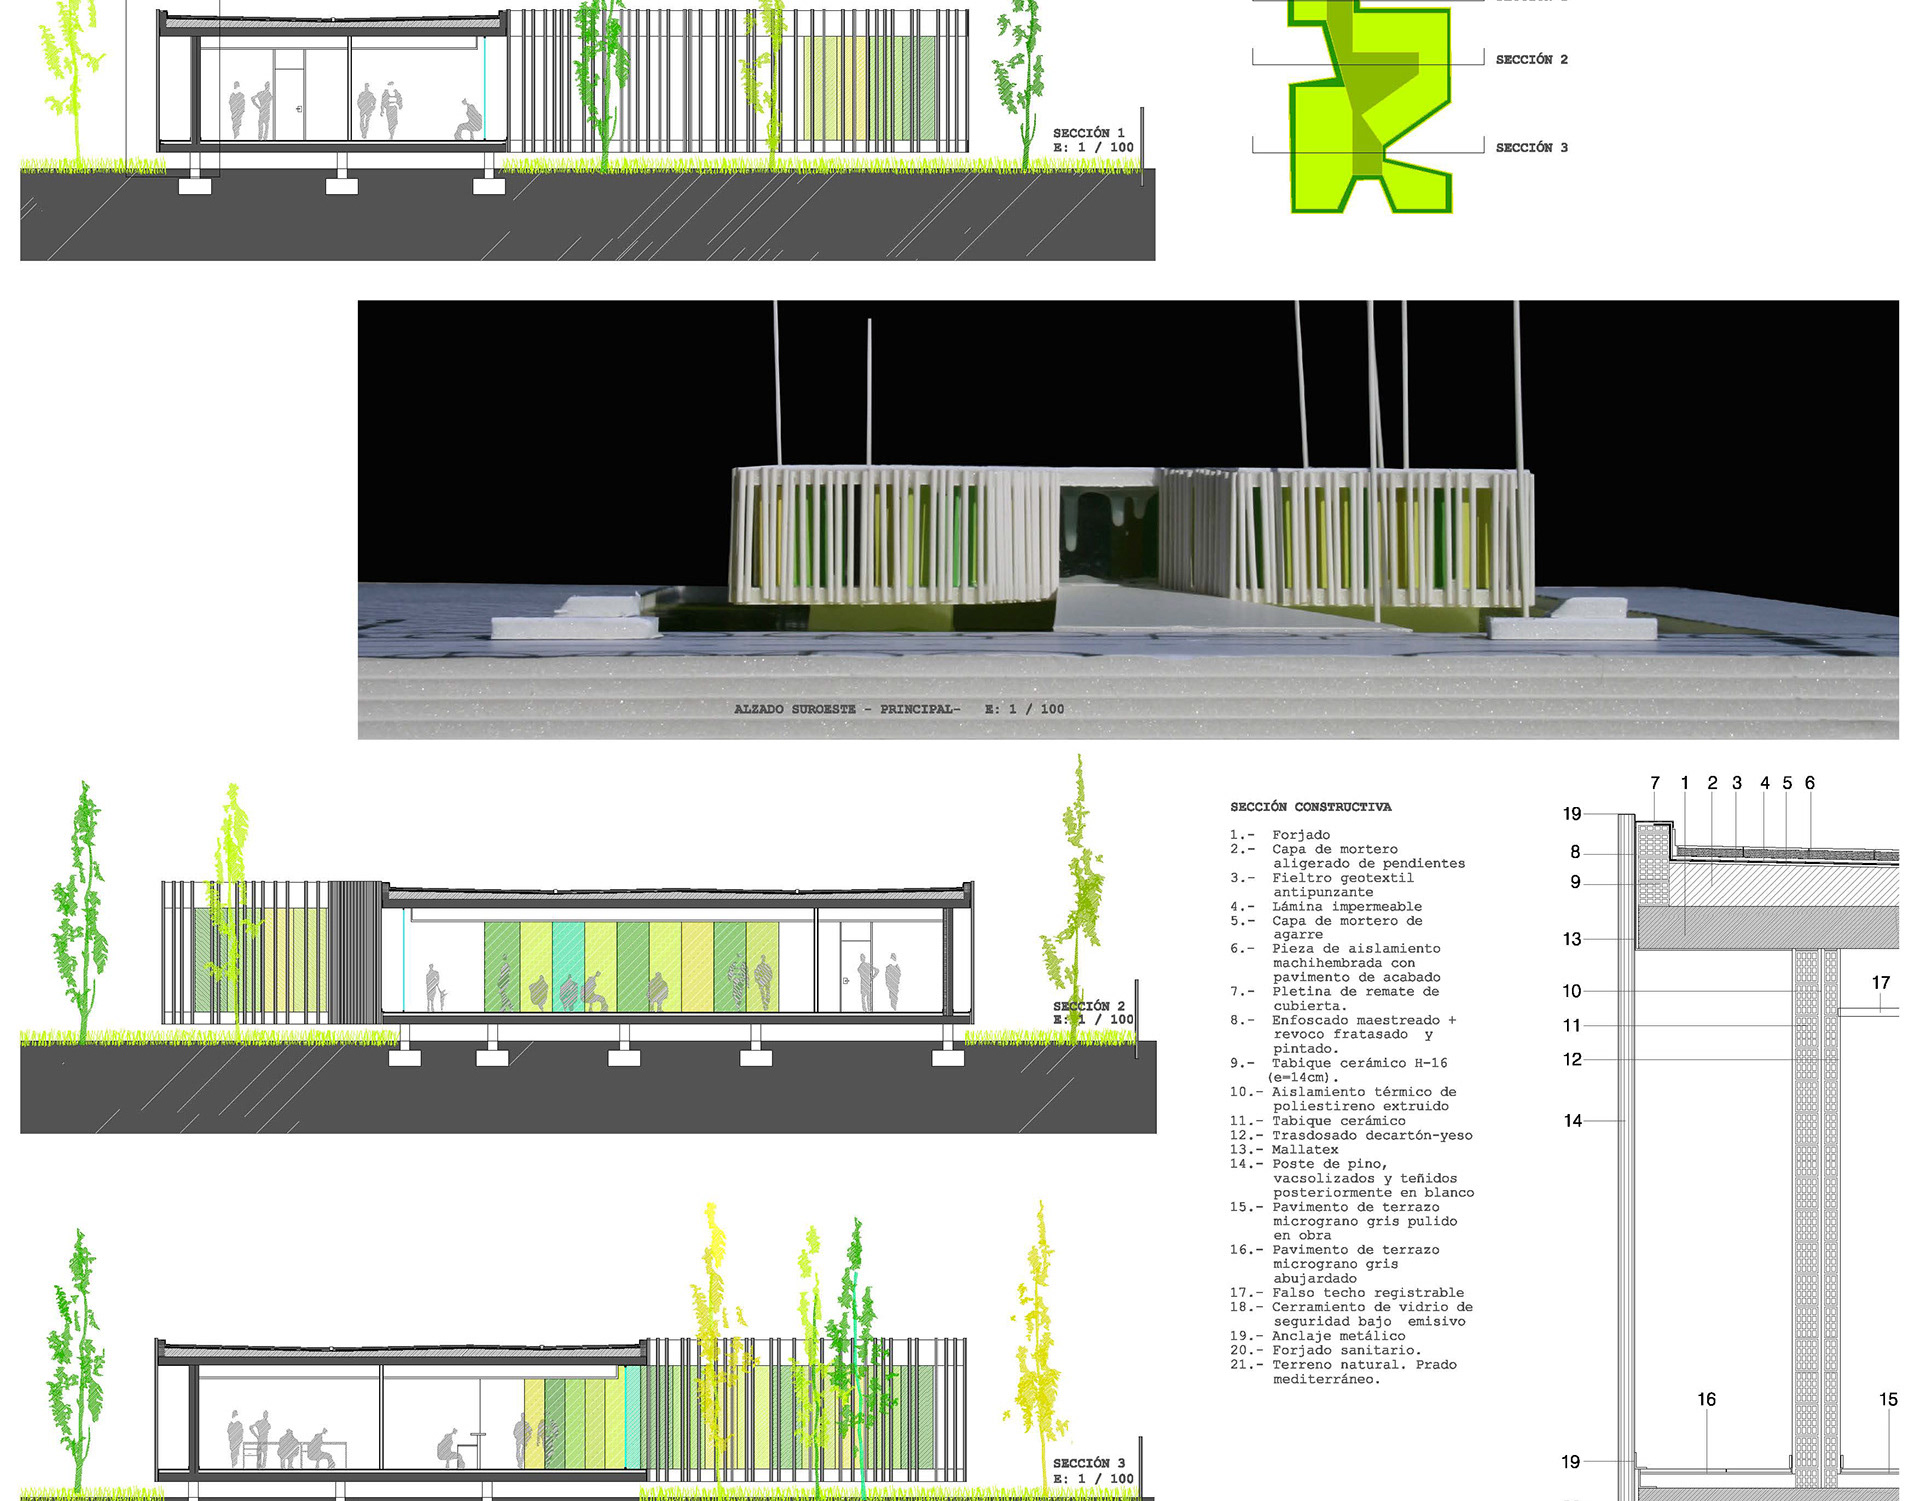Click legend entry '16.- Pavimento de terrazo abujardado'

[x=1335, y=1264]
